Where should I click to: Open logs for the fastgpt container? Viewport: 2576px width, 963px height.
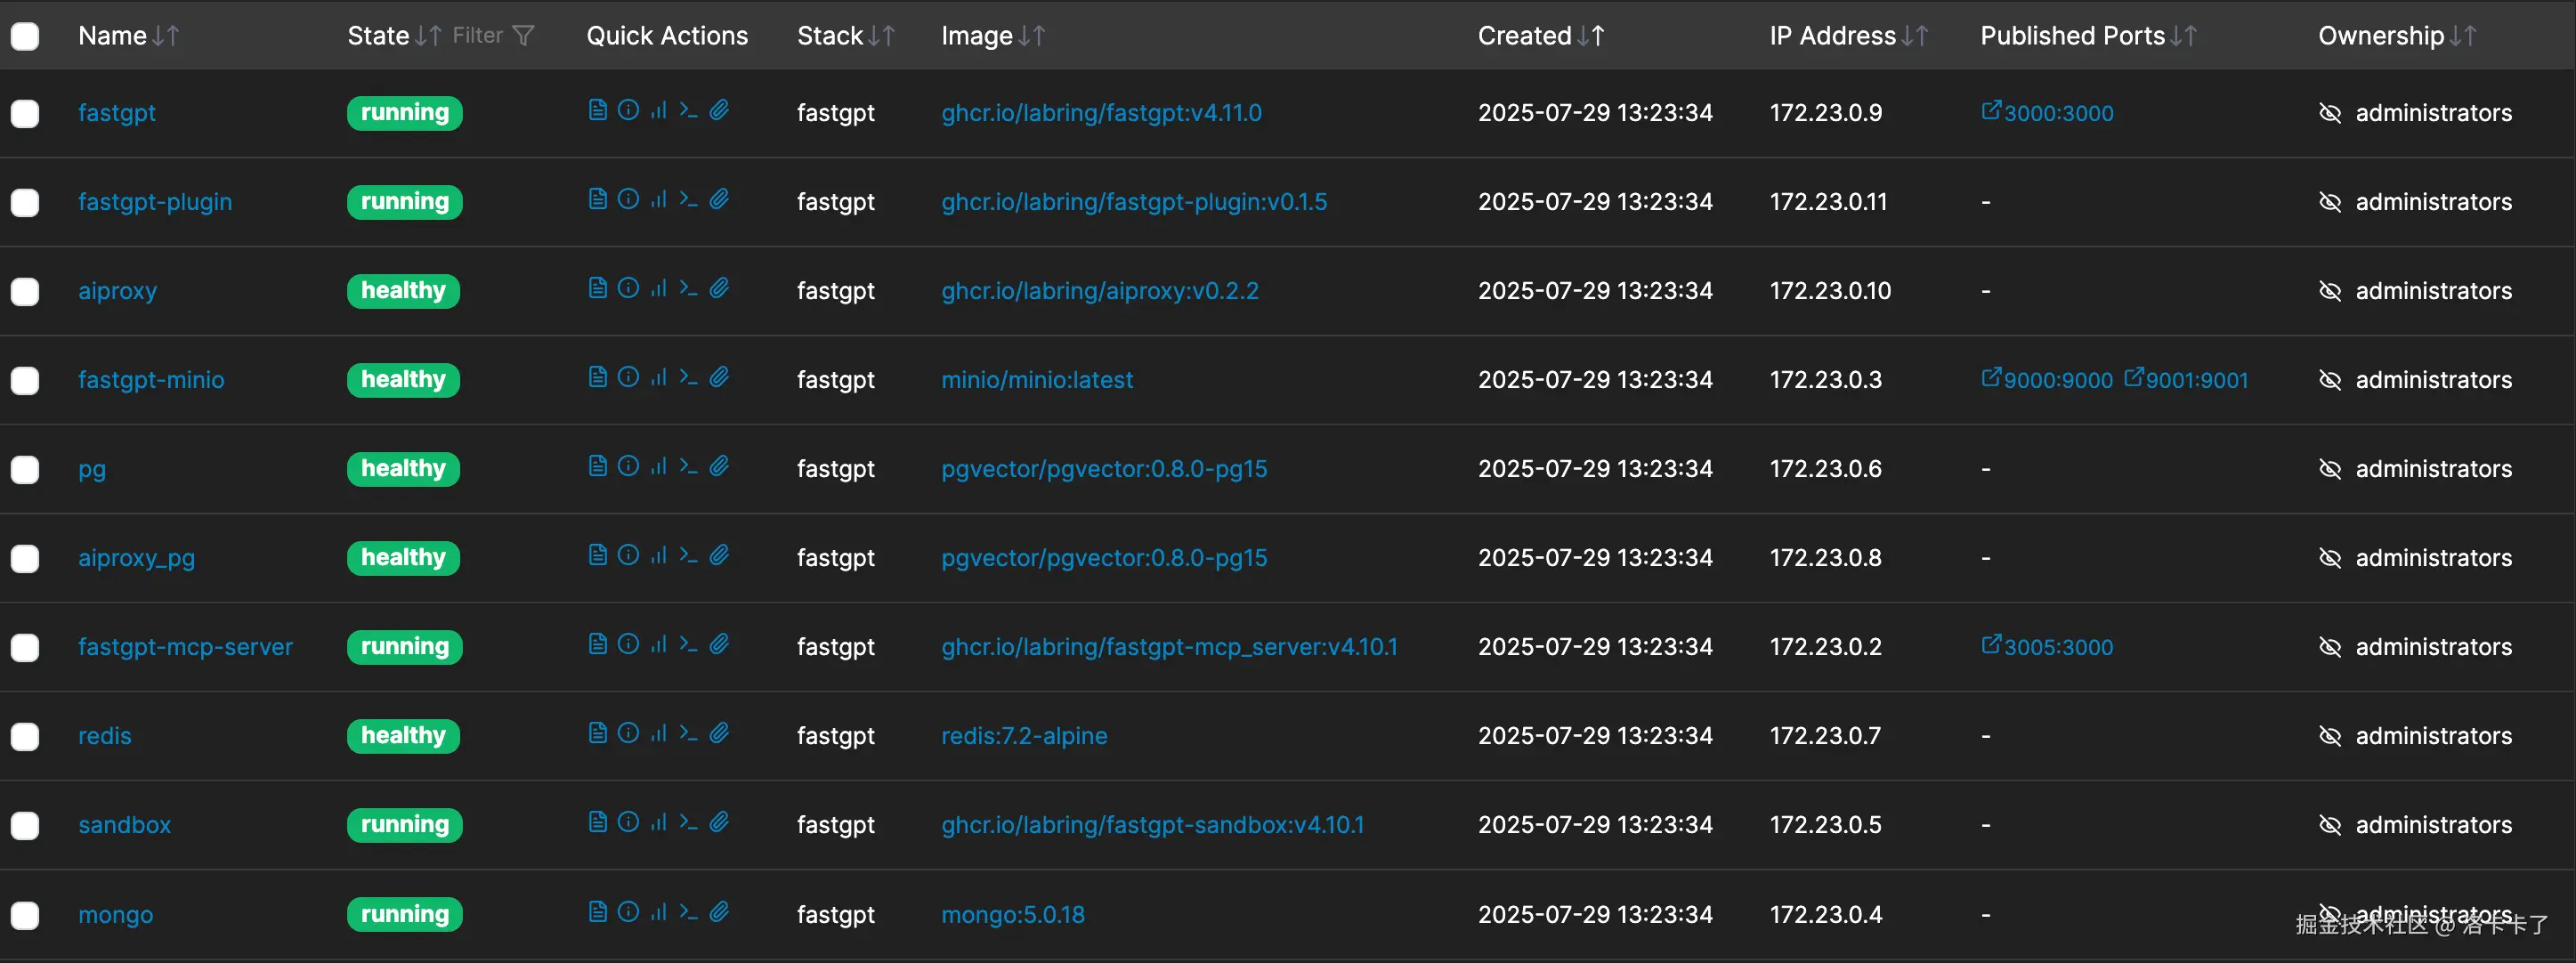point(597,110)
